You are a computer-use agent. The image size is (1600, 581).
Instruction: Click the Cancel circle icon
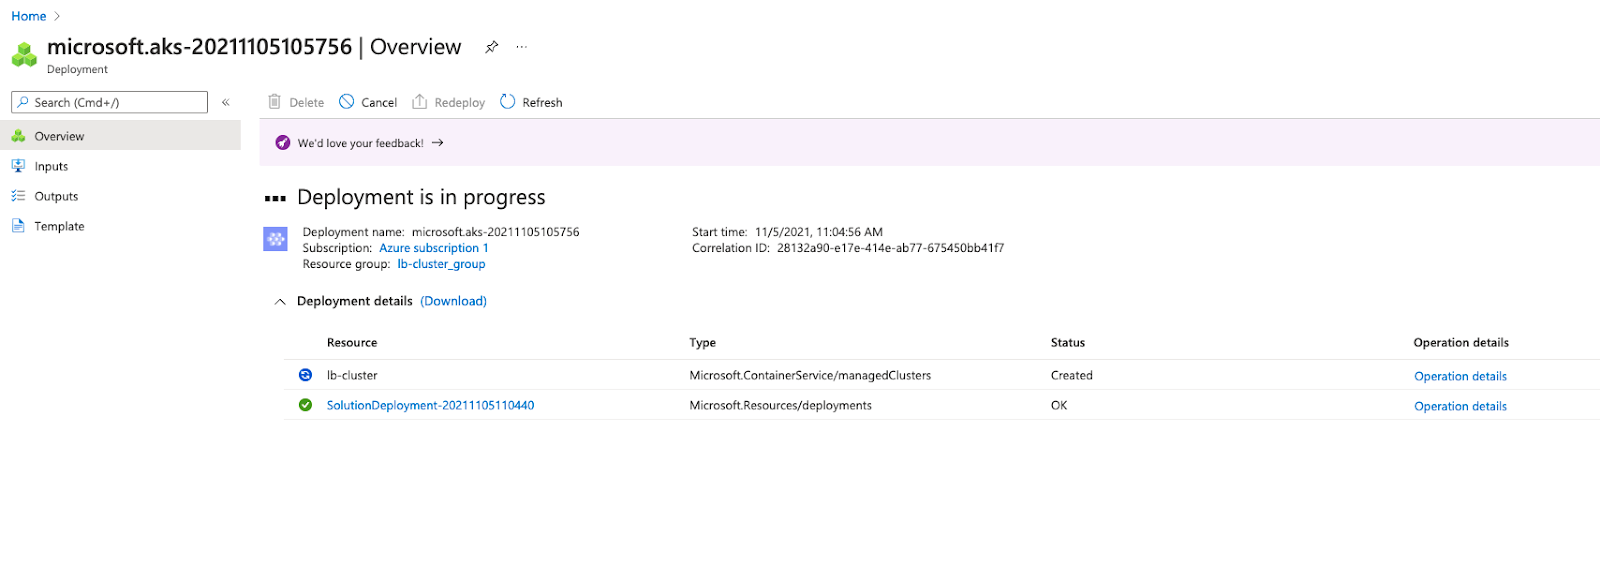click(x=346, y=102)
